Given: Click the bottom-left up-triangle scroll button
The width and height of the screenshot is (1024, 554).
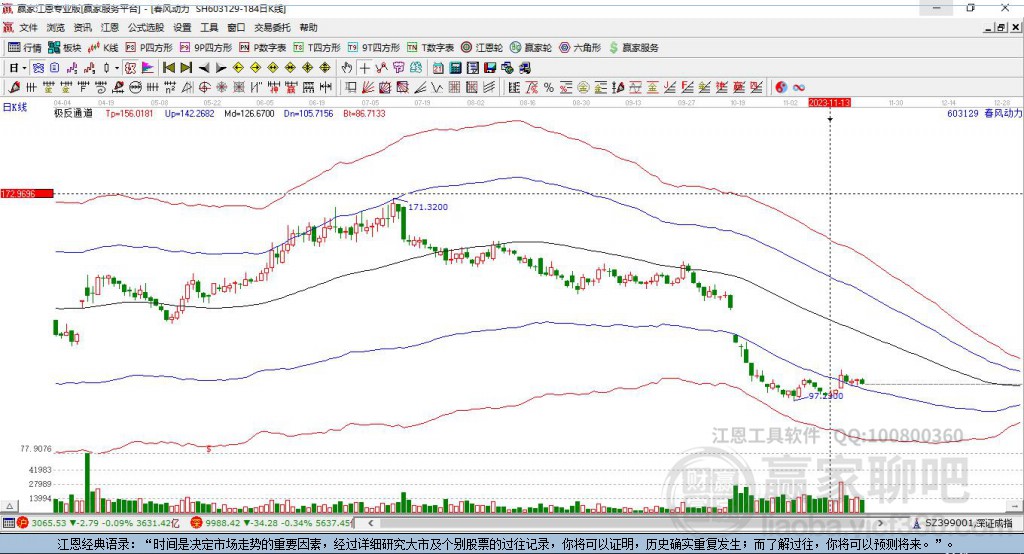Looking at the screenshot, I should pos(9,506).
